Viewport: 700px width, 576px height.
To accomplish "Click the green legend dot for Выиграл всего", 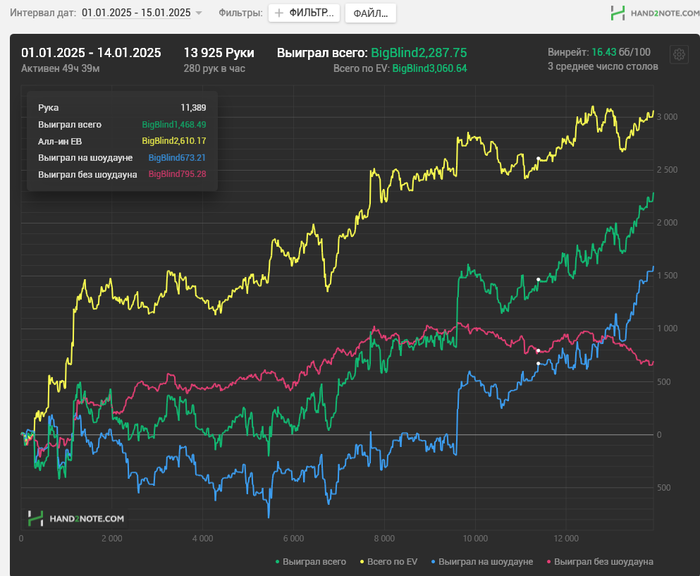I will pos(278,562).
